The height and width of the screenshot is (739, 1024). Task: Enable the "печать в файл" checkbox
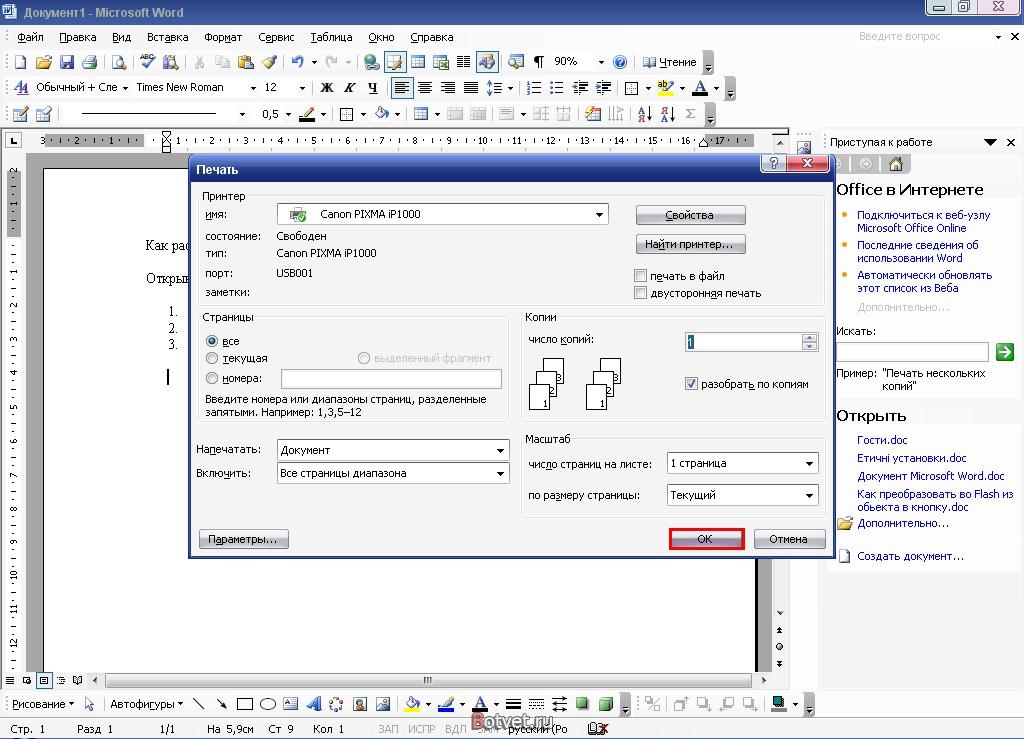[x=641, y=275]
